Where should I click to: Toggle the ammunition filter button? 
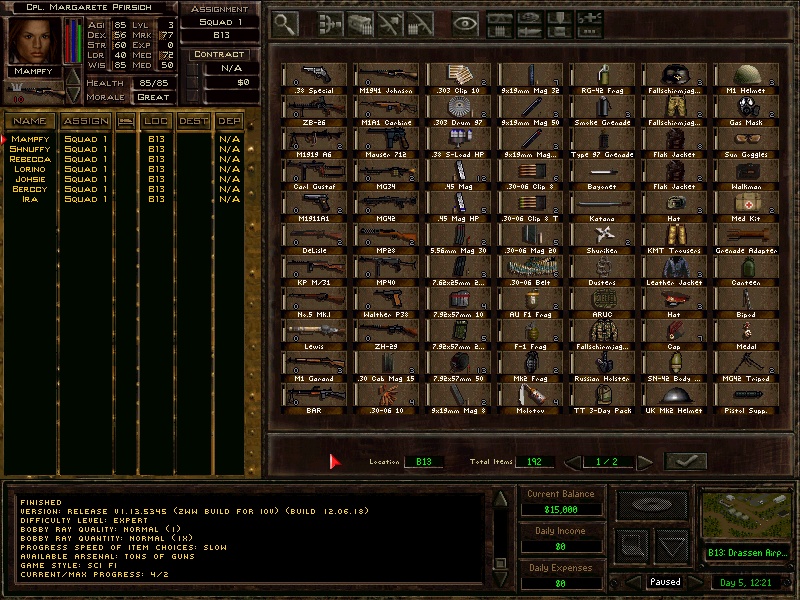[x=499, y=32]
